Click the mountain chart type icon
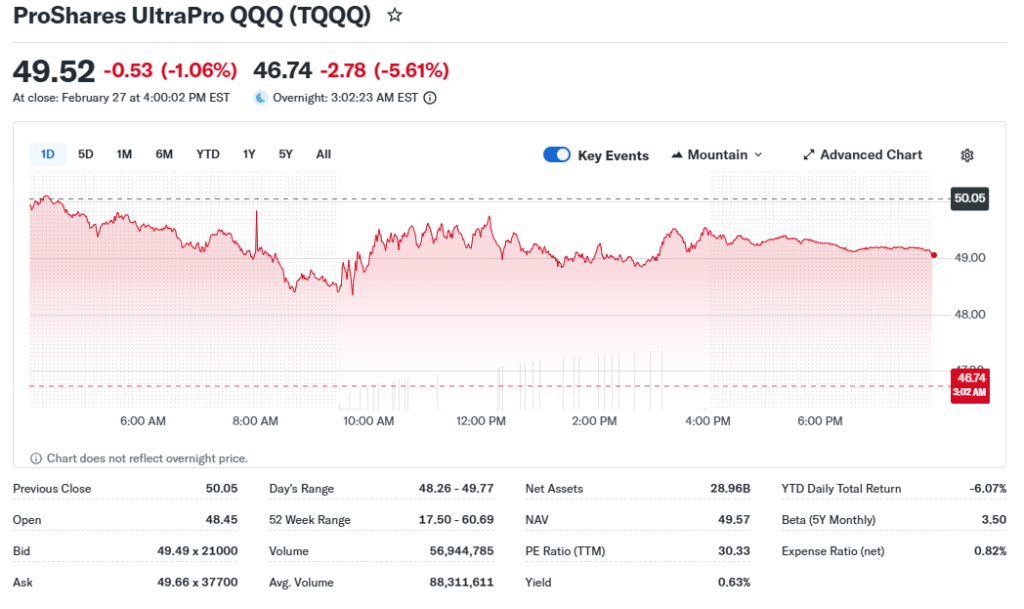 click(x=677, y=155)
